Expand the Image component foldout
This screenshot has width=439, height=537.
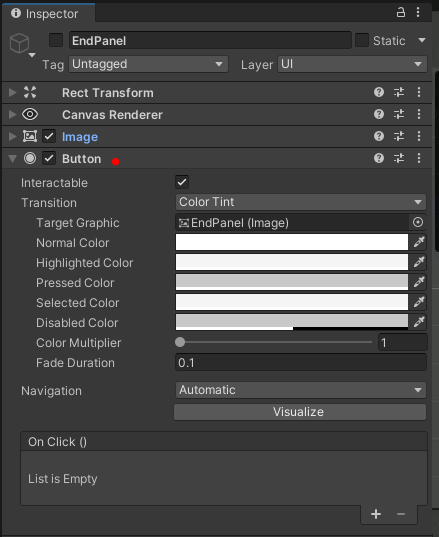[13, 136]
